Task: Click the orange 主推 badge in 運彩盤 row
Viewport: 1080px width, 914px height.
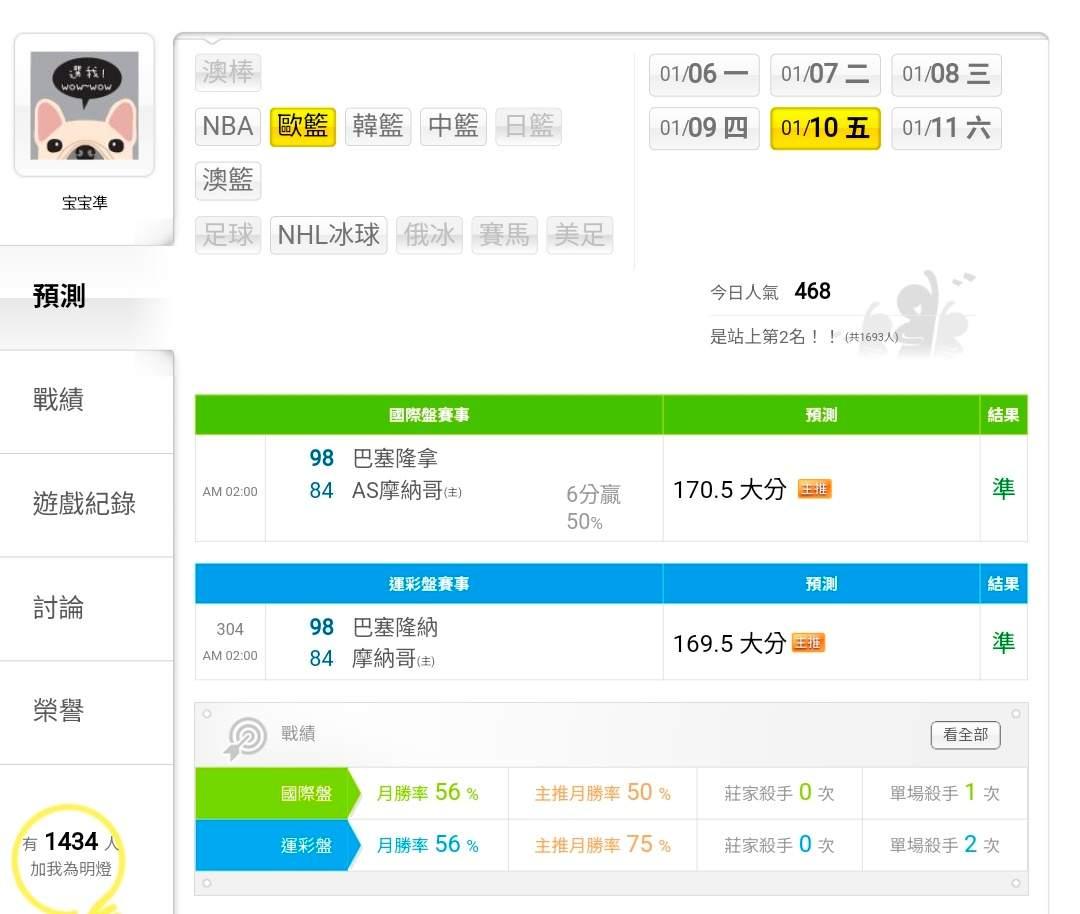Action: [x=809, y=643]
